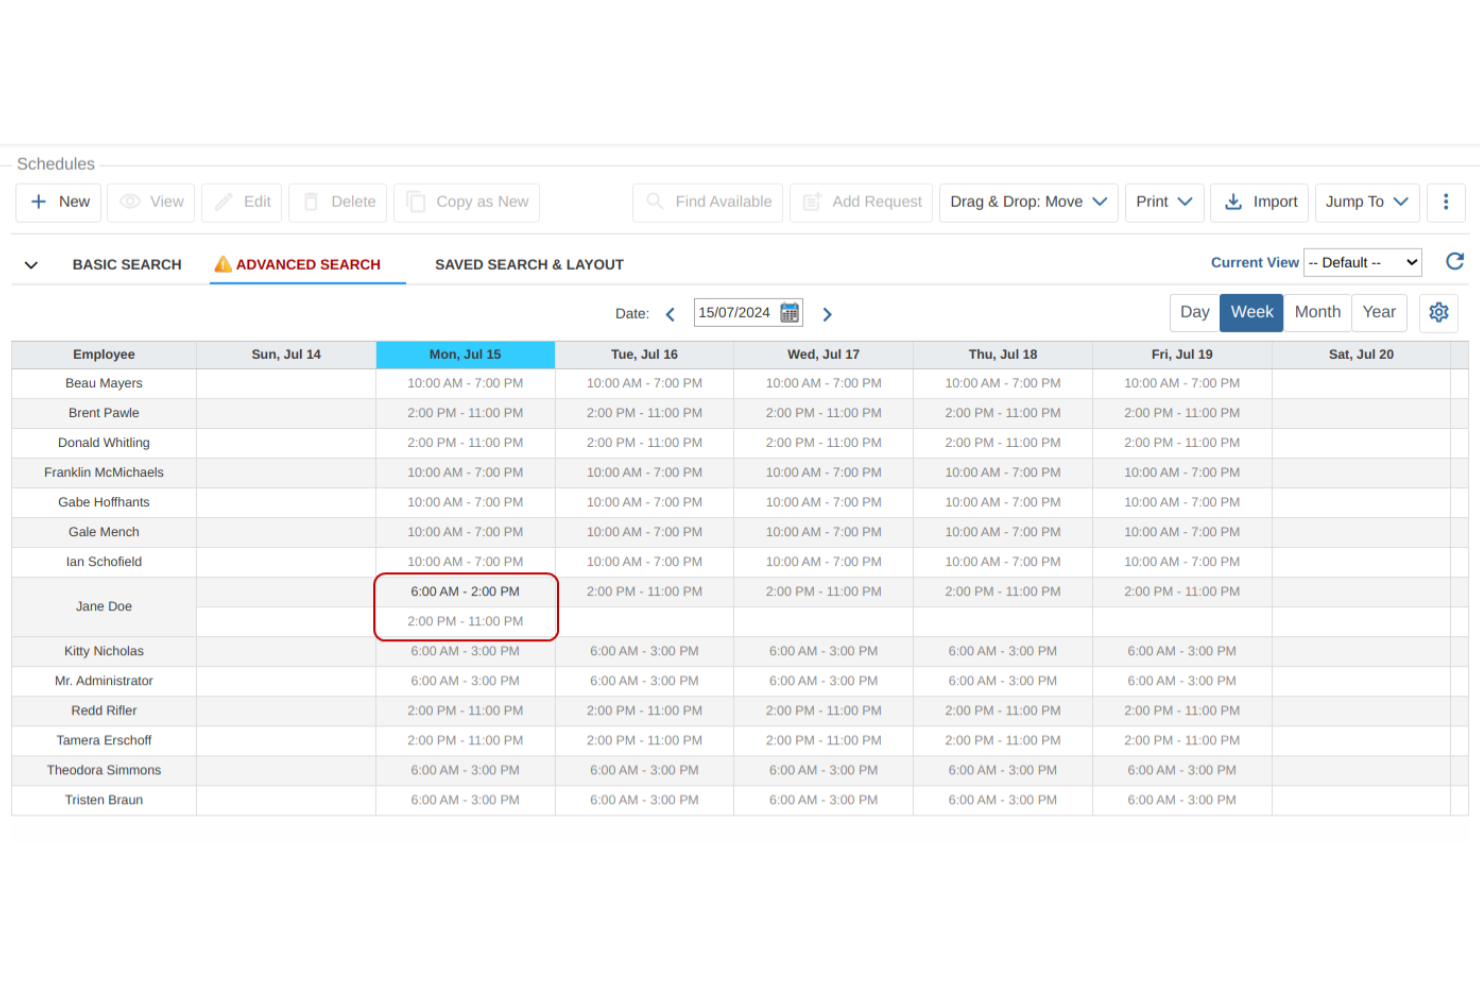
Task: Open the schedule settings gear
Action: [x=1438, y=312]
